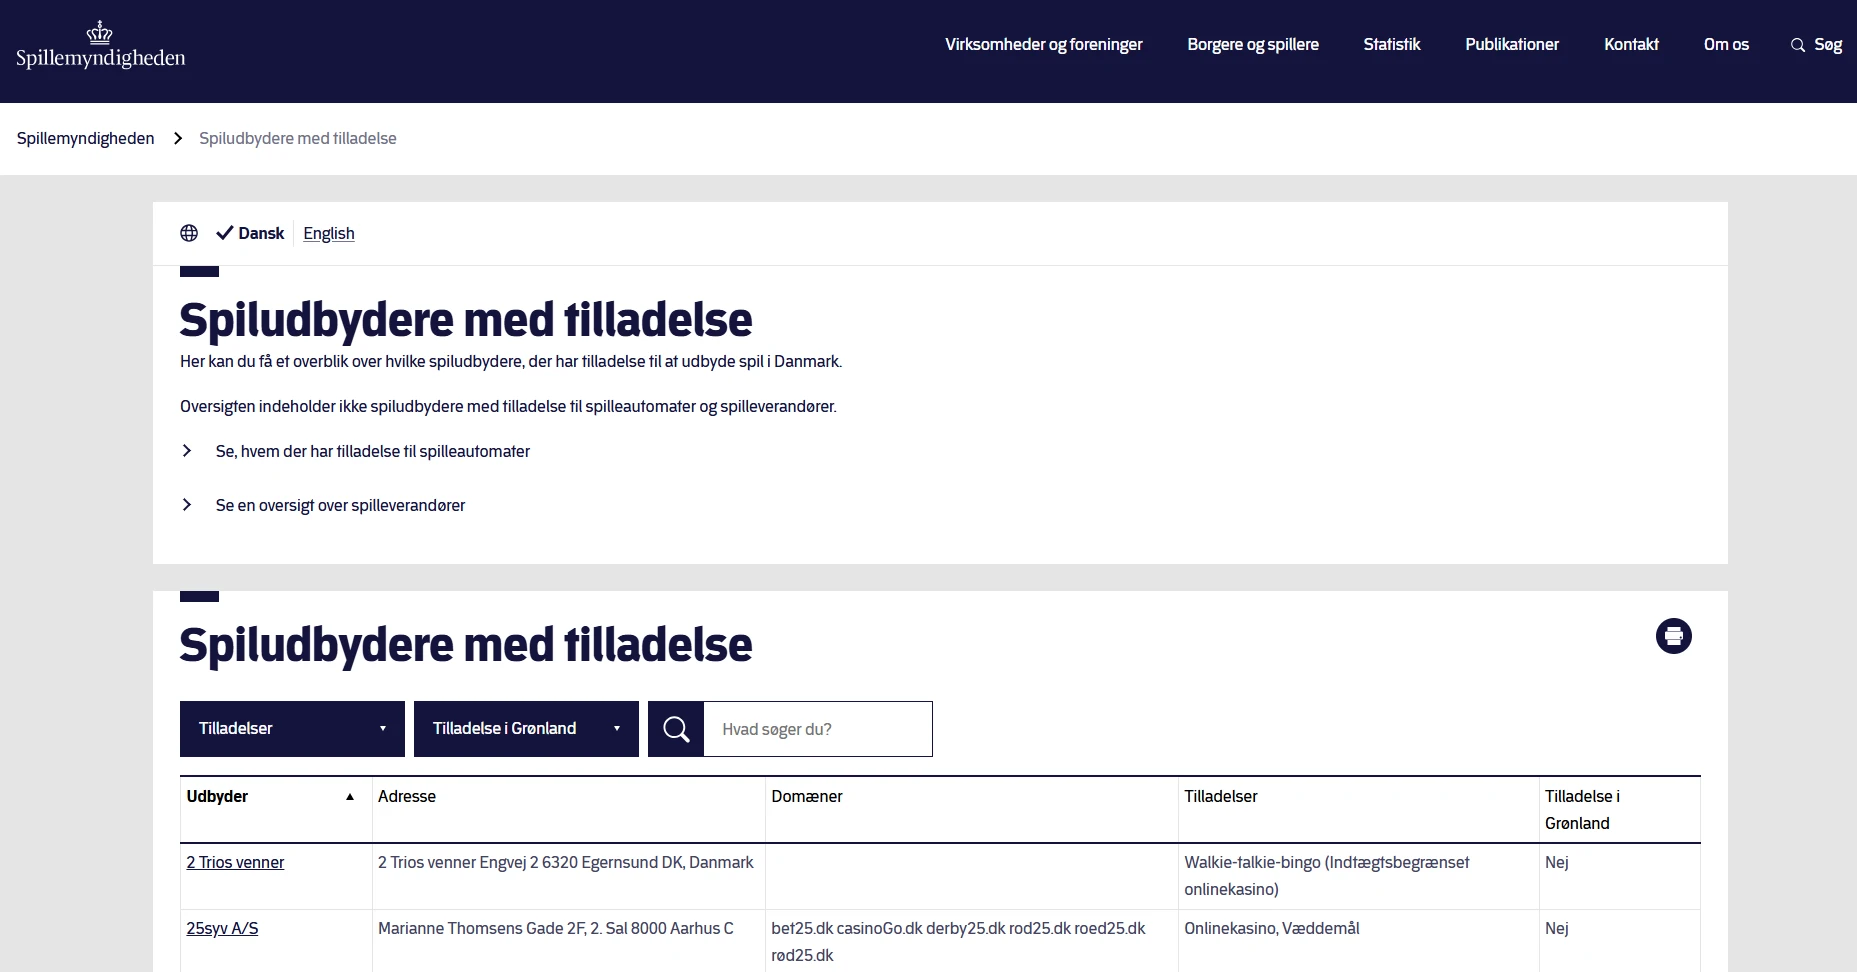The width and height of the screenshot is (1857, 972).
Task: Click the globe language icon
Action: coord(189,233)
